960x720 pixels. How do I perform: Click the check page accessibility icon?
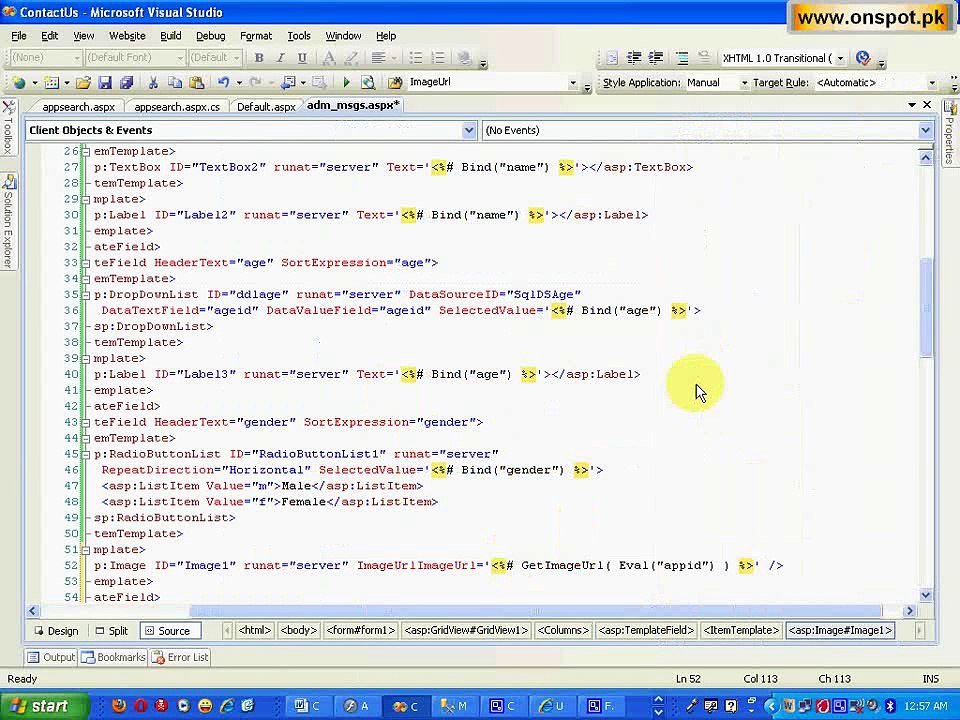pyautogui.click(x=863, y=58)
